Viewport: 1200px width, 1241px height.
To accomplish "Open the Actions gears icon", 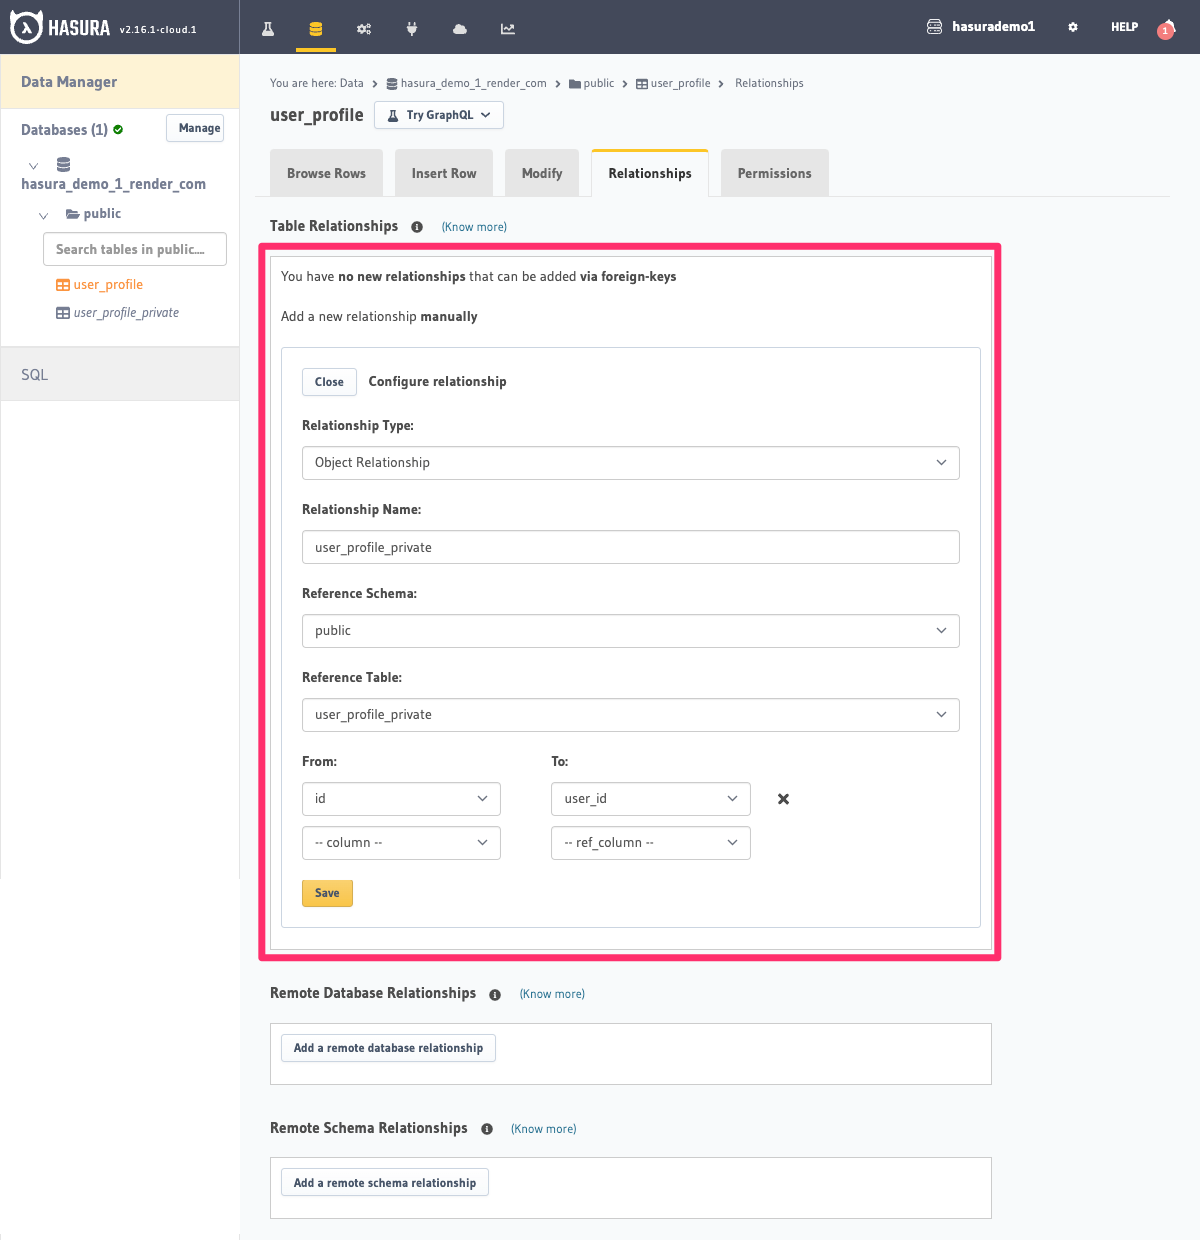I will pyautogui.click(x=364, y=29).
